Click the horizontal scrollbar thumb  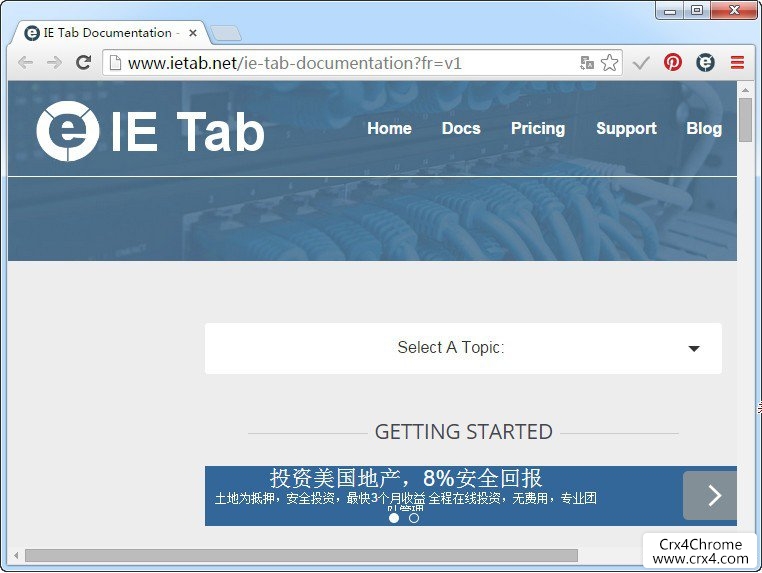coord(301,556)
